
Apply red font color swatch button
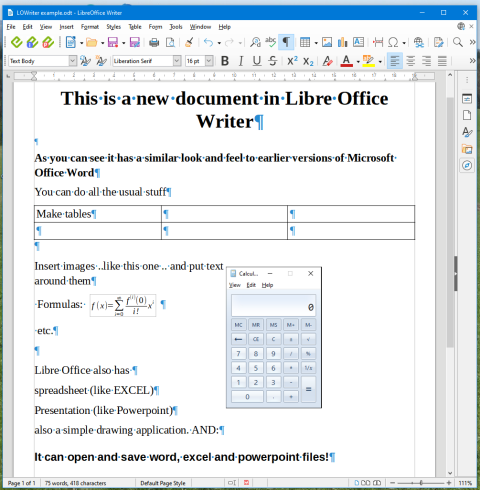pyautogui.click(x=347, y=61)
